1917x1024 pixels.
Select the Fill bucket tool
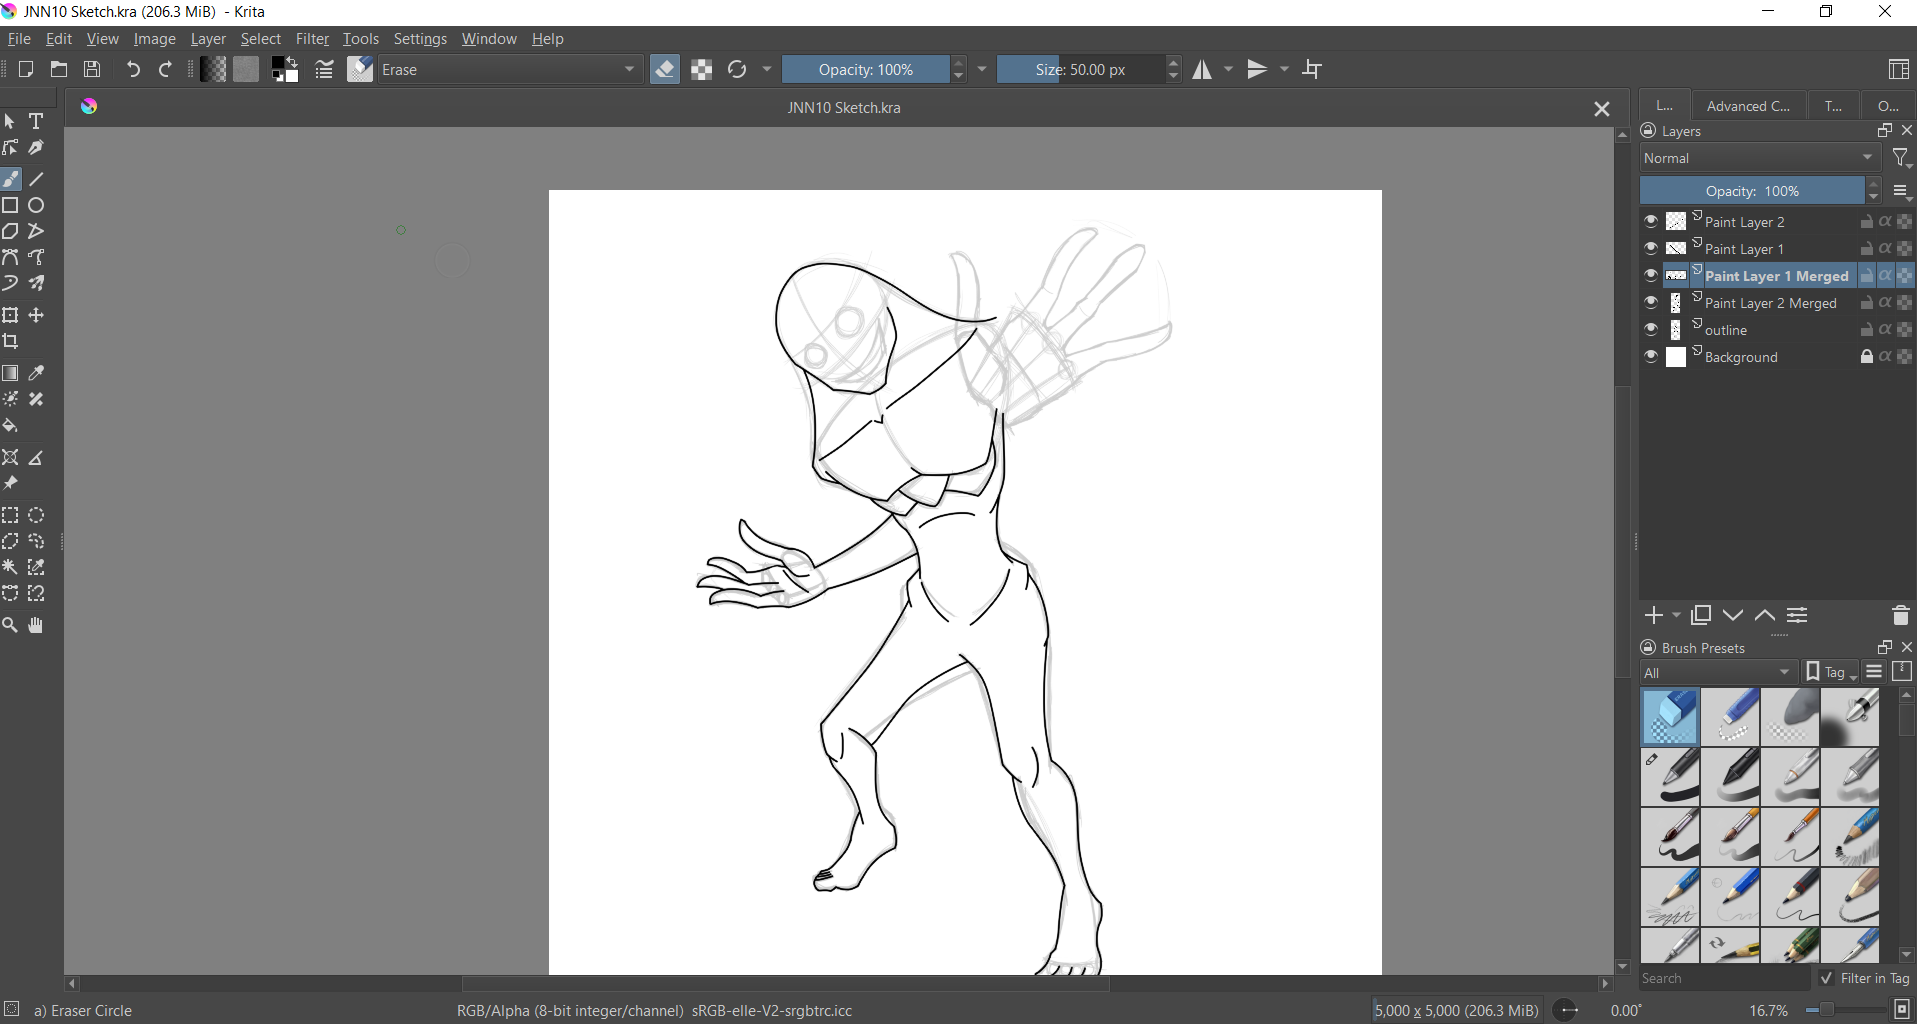(11, 426)
